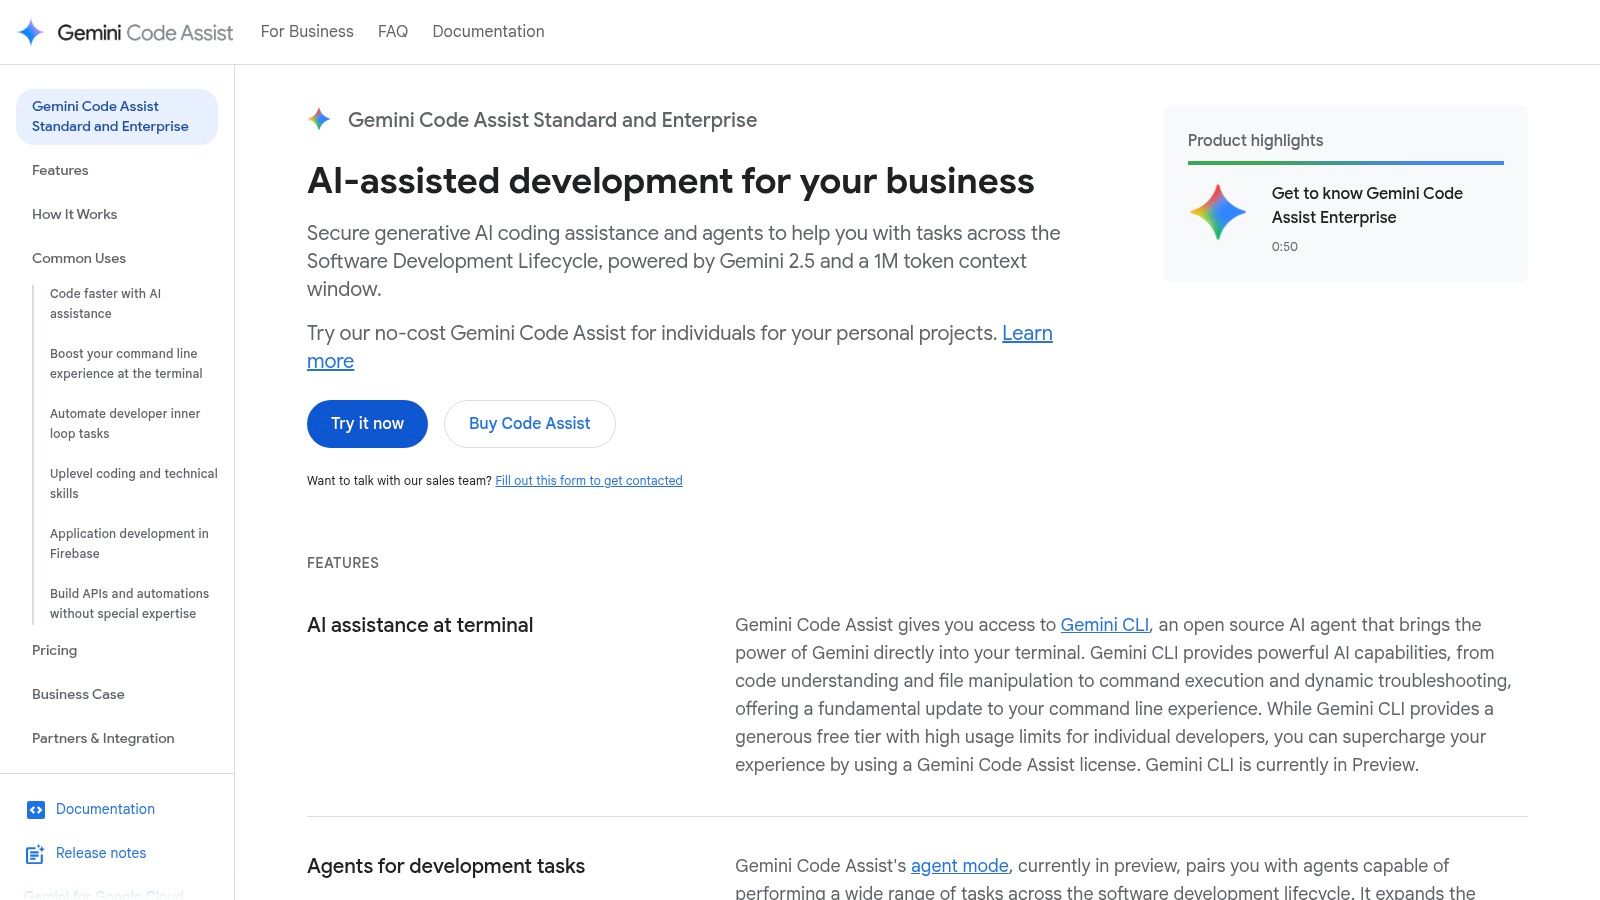
Task: Click the Try it now button
Action: coord(367,424)
